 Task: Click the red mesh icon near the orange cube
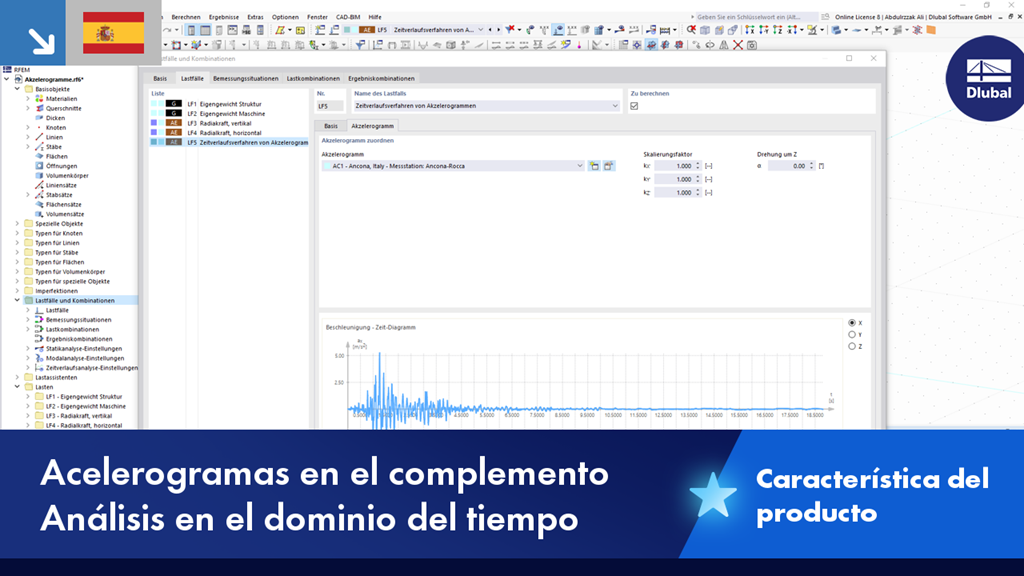[x=917, y=30]
